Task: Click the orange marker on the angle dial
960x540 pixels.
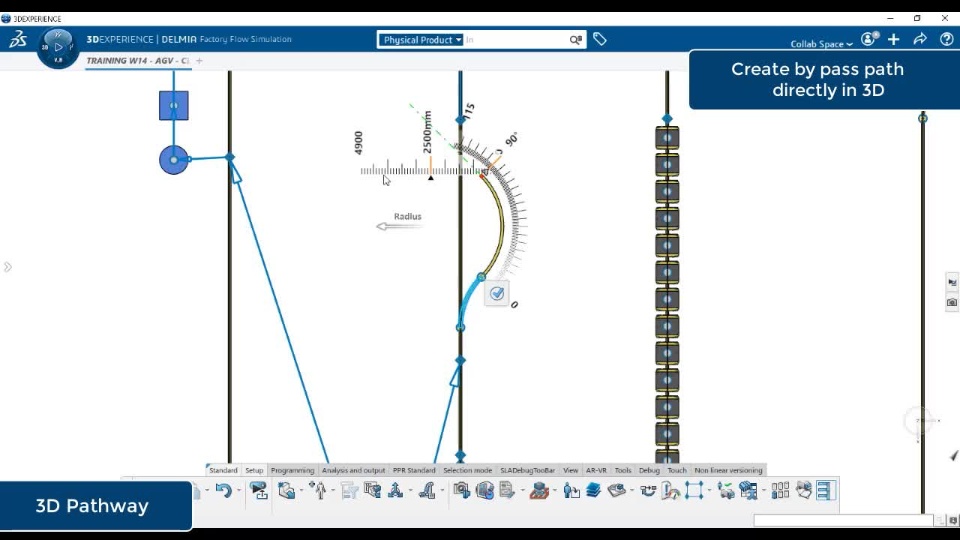Action: pos(495,163)
